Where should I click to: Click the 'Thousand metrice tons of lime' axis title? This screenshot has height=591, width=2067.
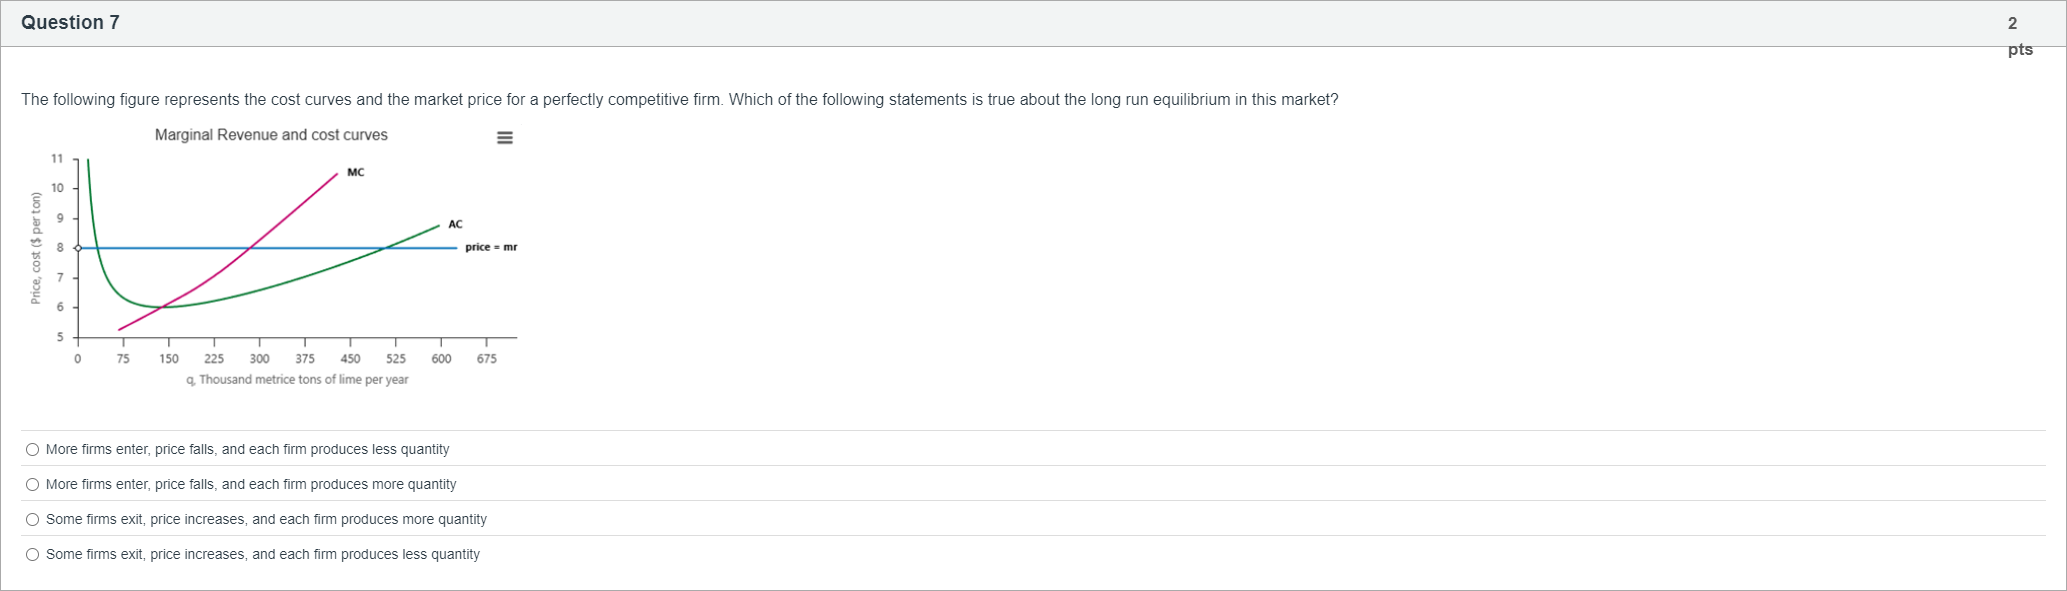297,380
